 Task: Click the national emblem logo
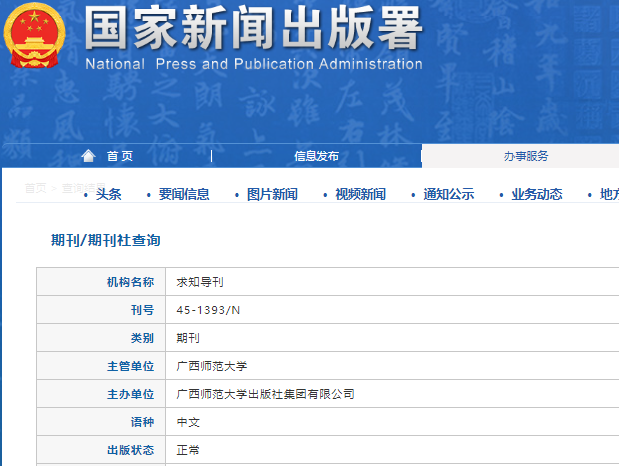34,35
